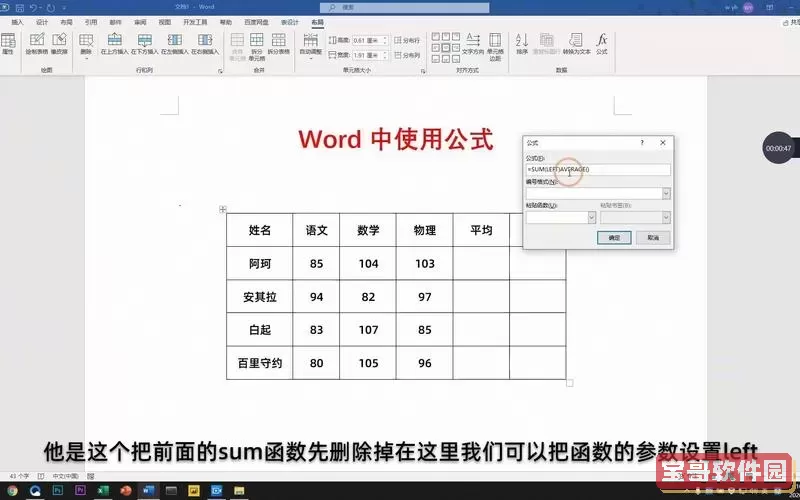The height and width of the screenshot is (500, 800).
Task: Select Align Center cell alignment
Action: (x=445, y=47)
